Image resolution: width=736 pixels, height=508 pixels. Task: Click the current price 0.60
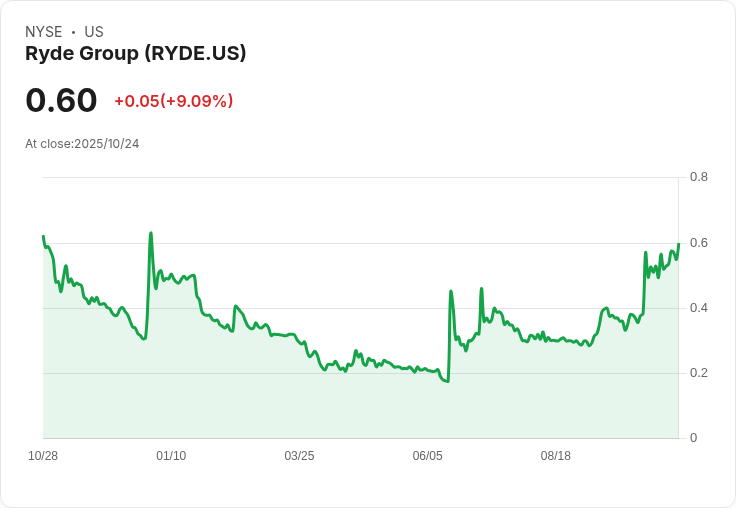[61, 100]
